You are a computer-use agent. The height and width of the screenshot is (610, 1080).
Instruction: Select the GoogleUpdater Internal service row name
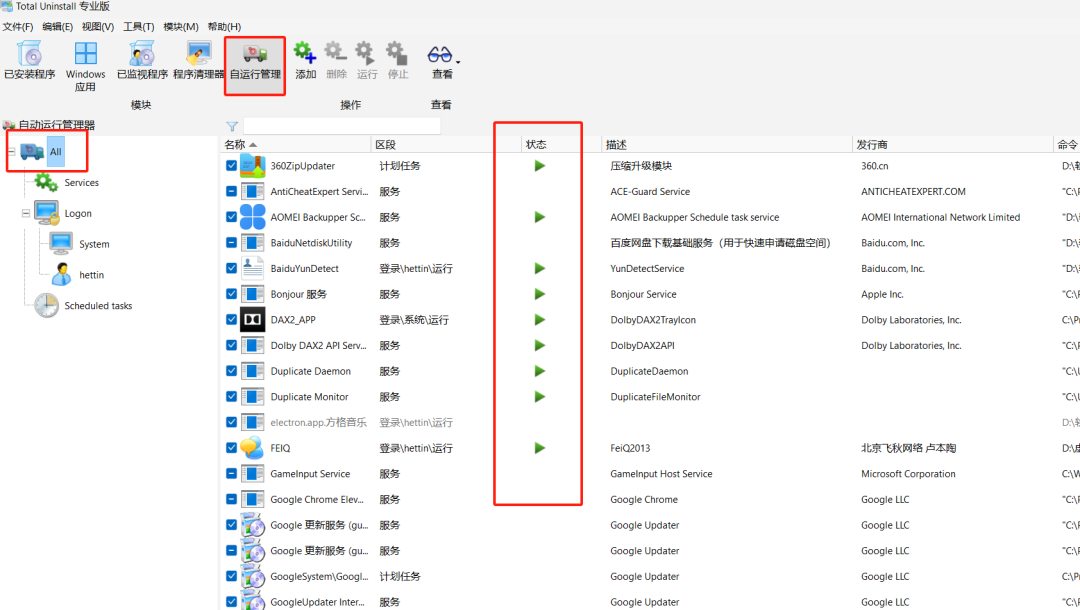click(x=318, y=602)
